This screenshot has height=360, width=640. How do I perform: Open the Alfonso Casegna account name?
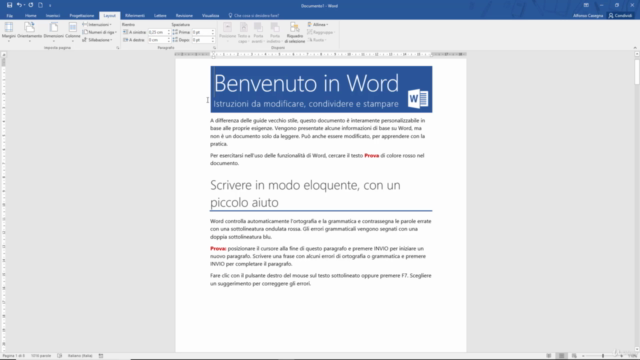click(588, 16)
